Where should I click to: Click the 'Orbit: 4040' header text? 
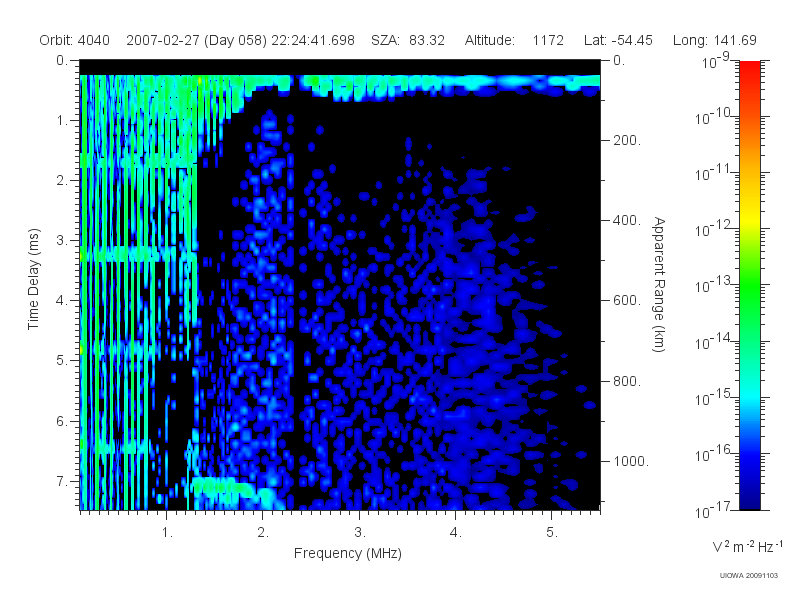point(74,40)
